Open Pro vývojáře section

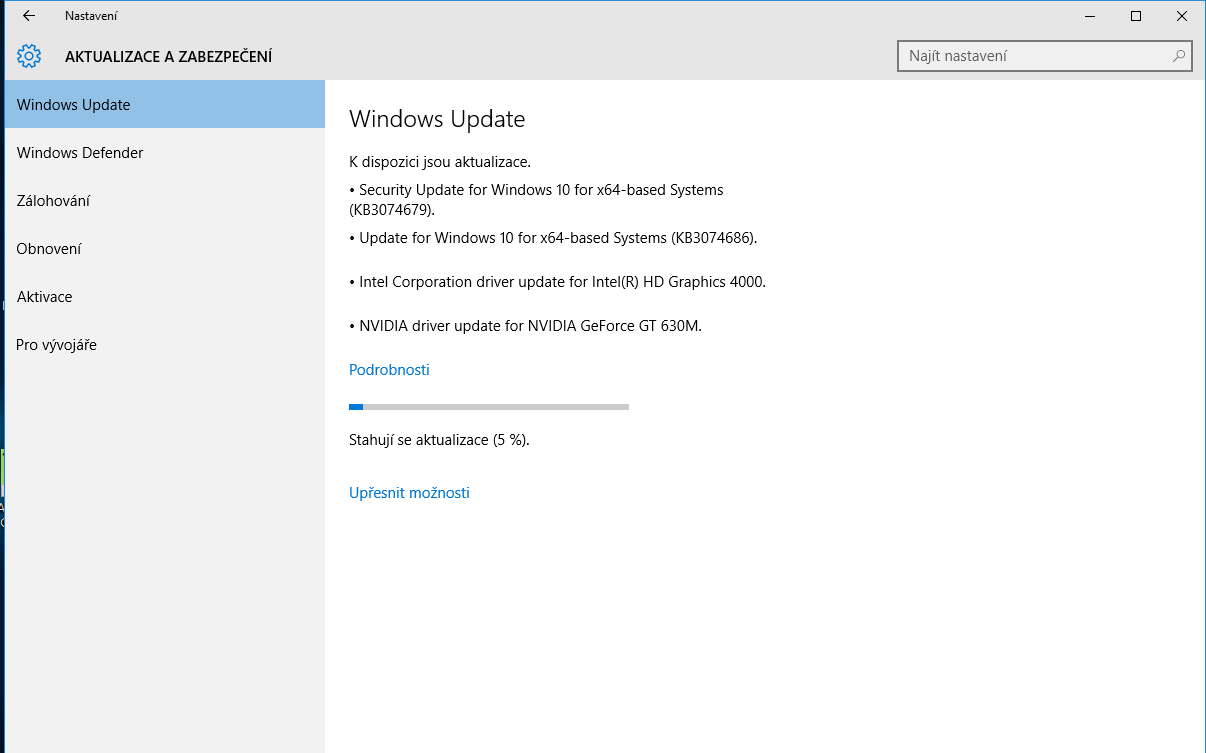tap(165, 344)
